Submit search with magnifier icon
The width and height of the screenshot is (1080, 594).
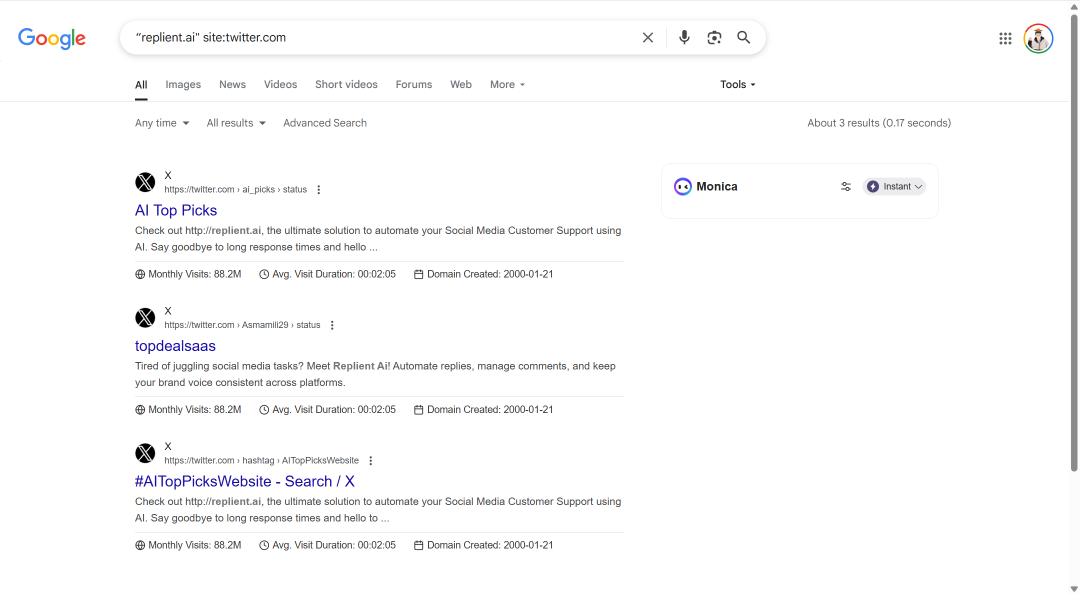pos(743,37)
